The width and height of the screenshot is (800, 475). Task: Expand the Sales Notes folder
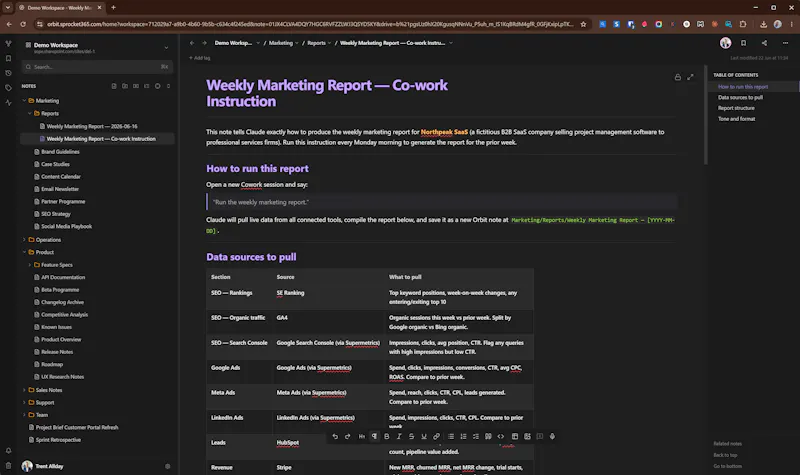[24, 390]
